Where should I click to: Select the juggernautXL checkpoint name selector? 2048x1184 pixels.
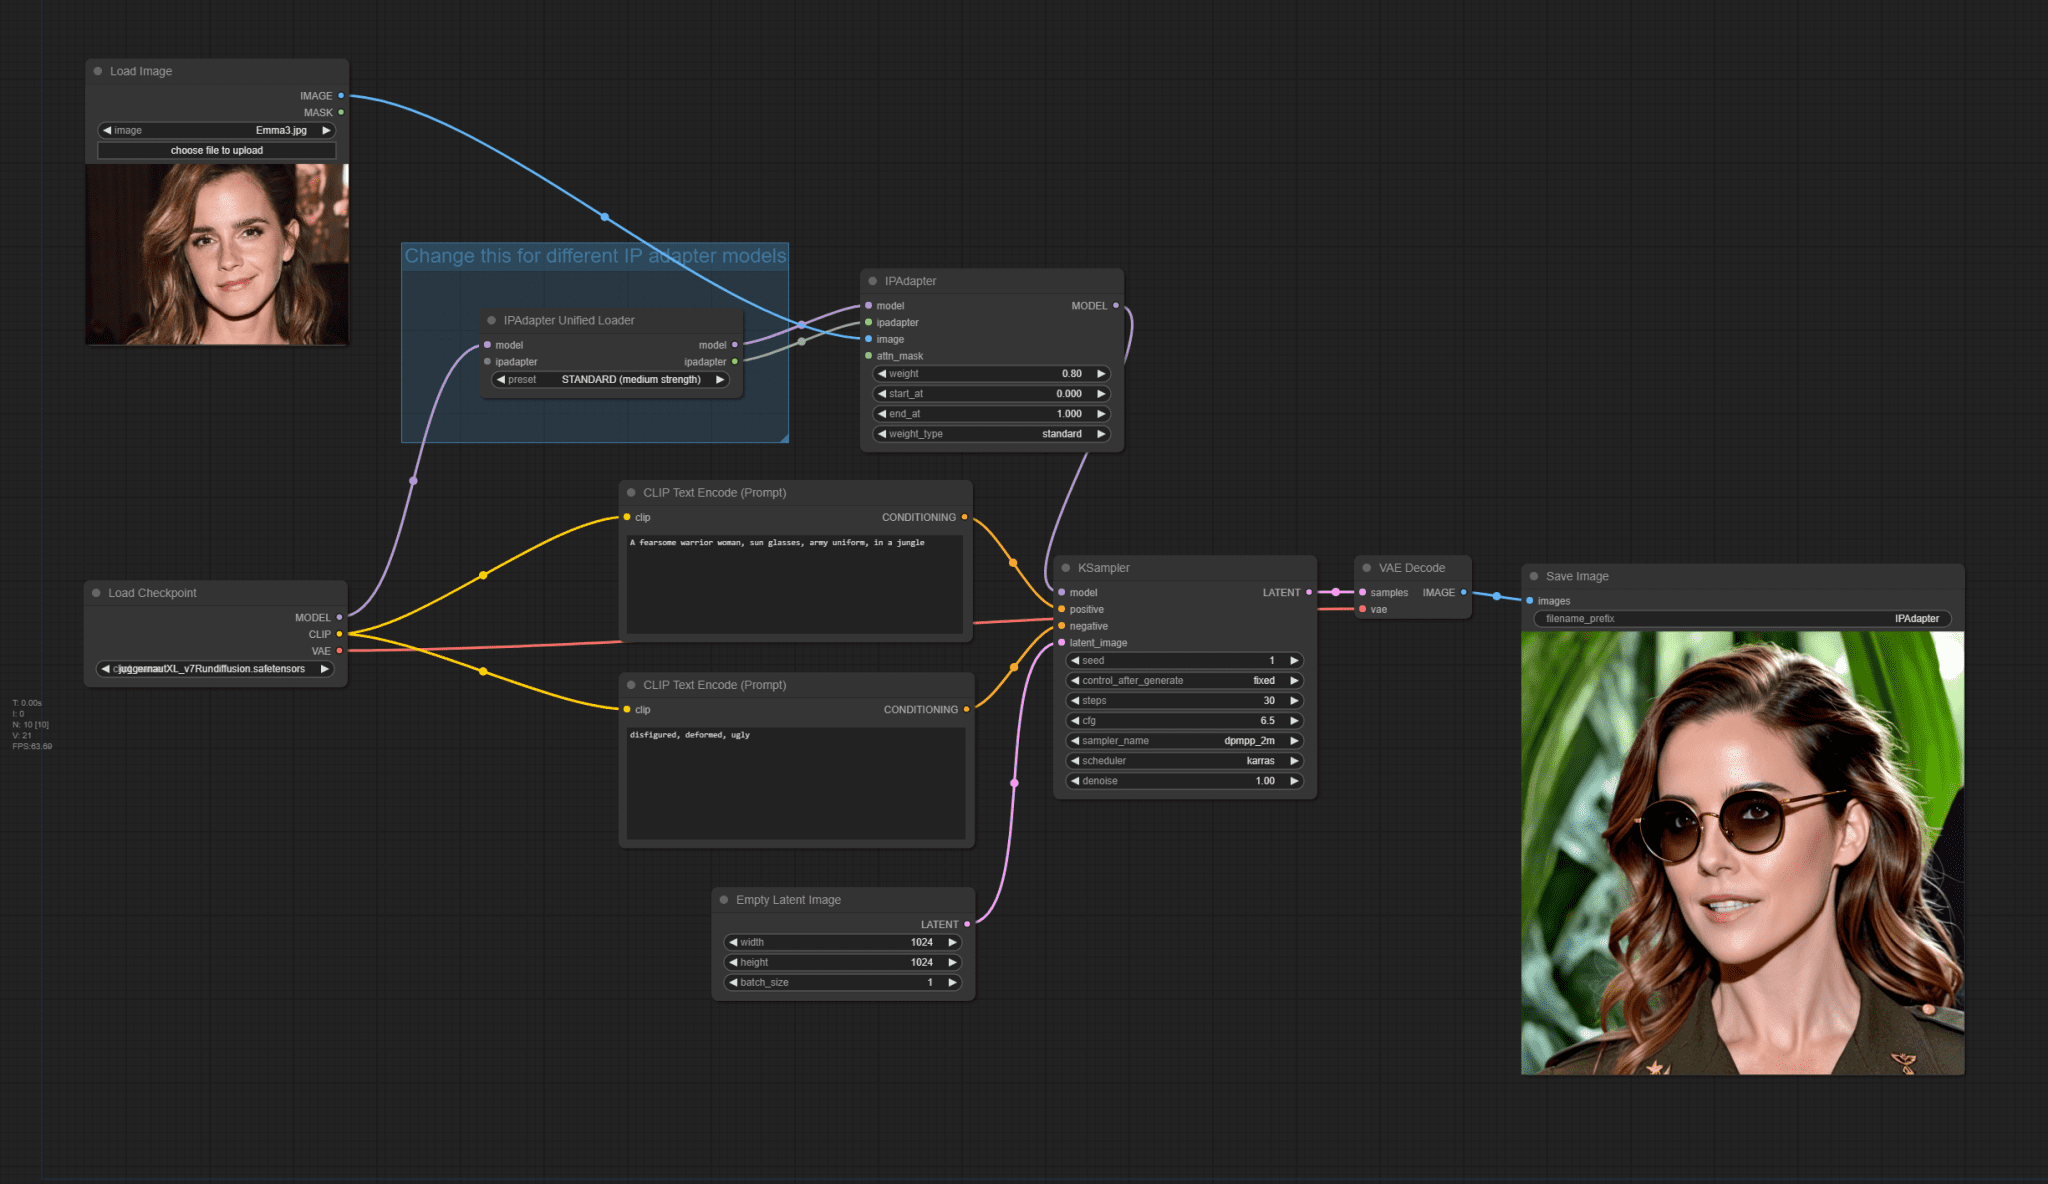point(215,669)
